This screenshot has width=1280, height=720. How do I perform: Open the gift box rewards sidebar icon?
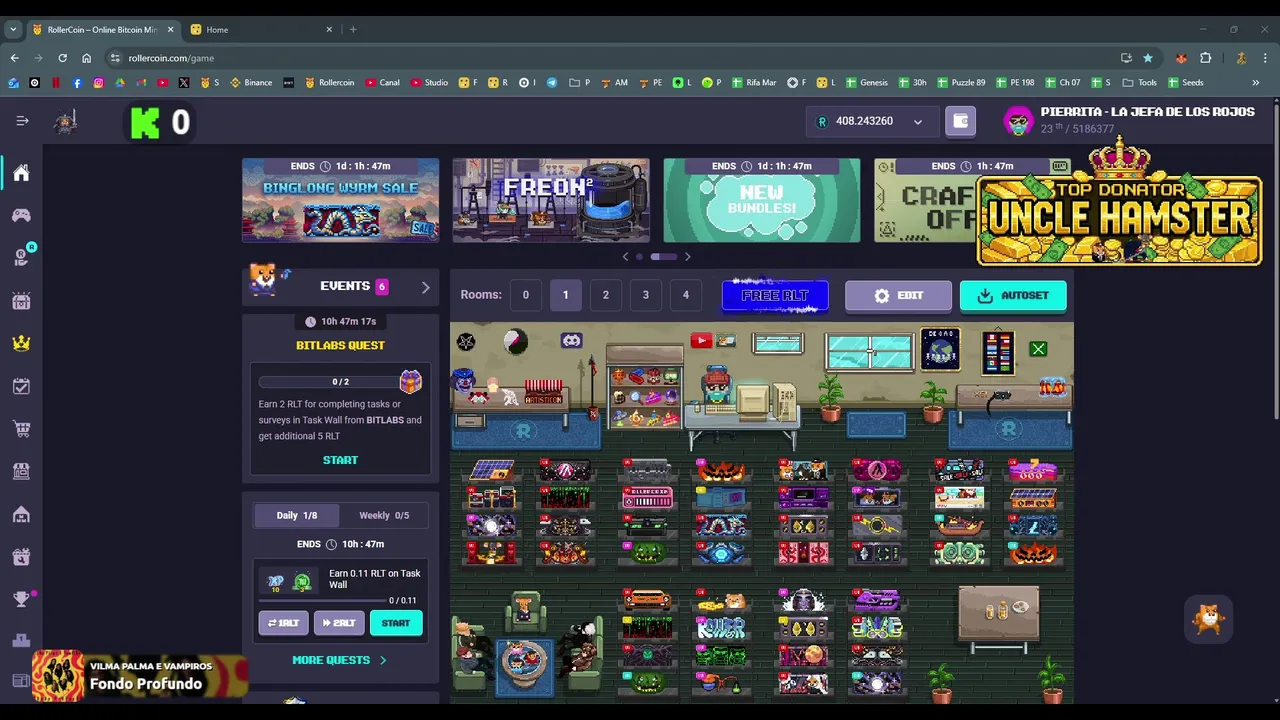tap(21, 300)
